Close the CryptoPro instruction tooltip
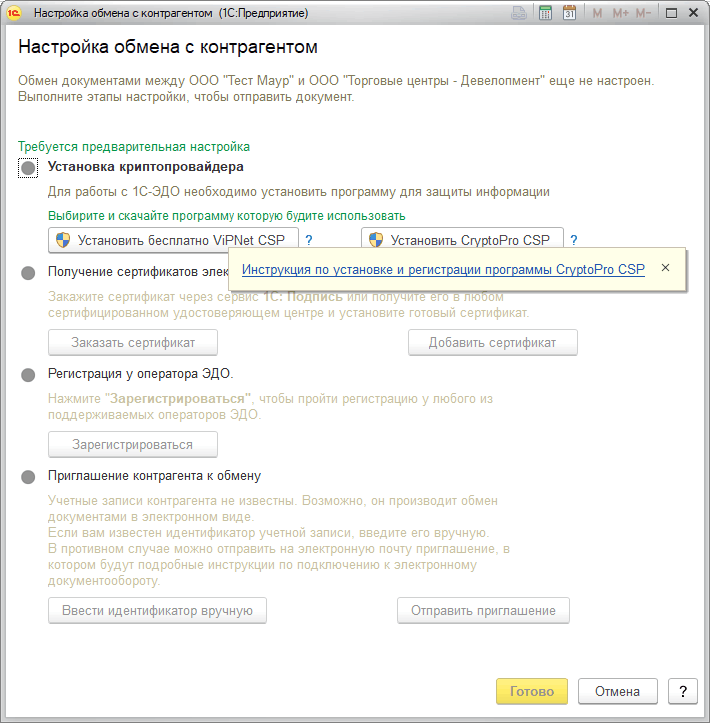Image resolution: width=710 pixels, height=723 pixels. [665, 267]
